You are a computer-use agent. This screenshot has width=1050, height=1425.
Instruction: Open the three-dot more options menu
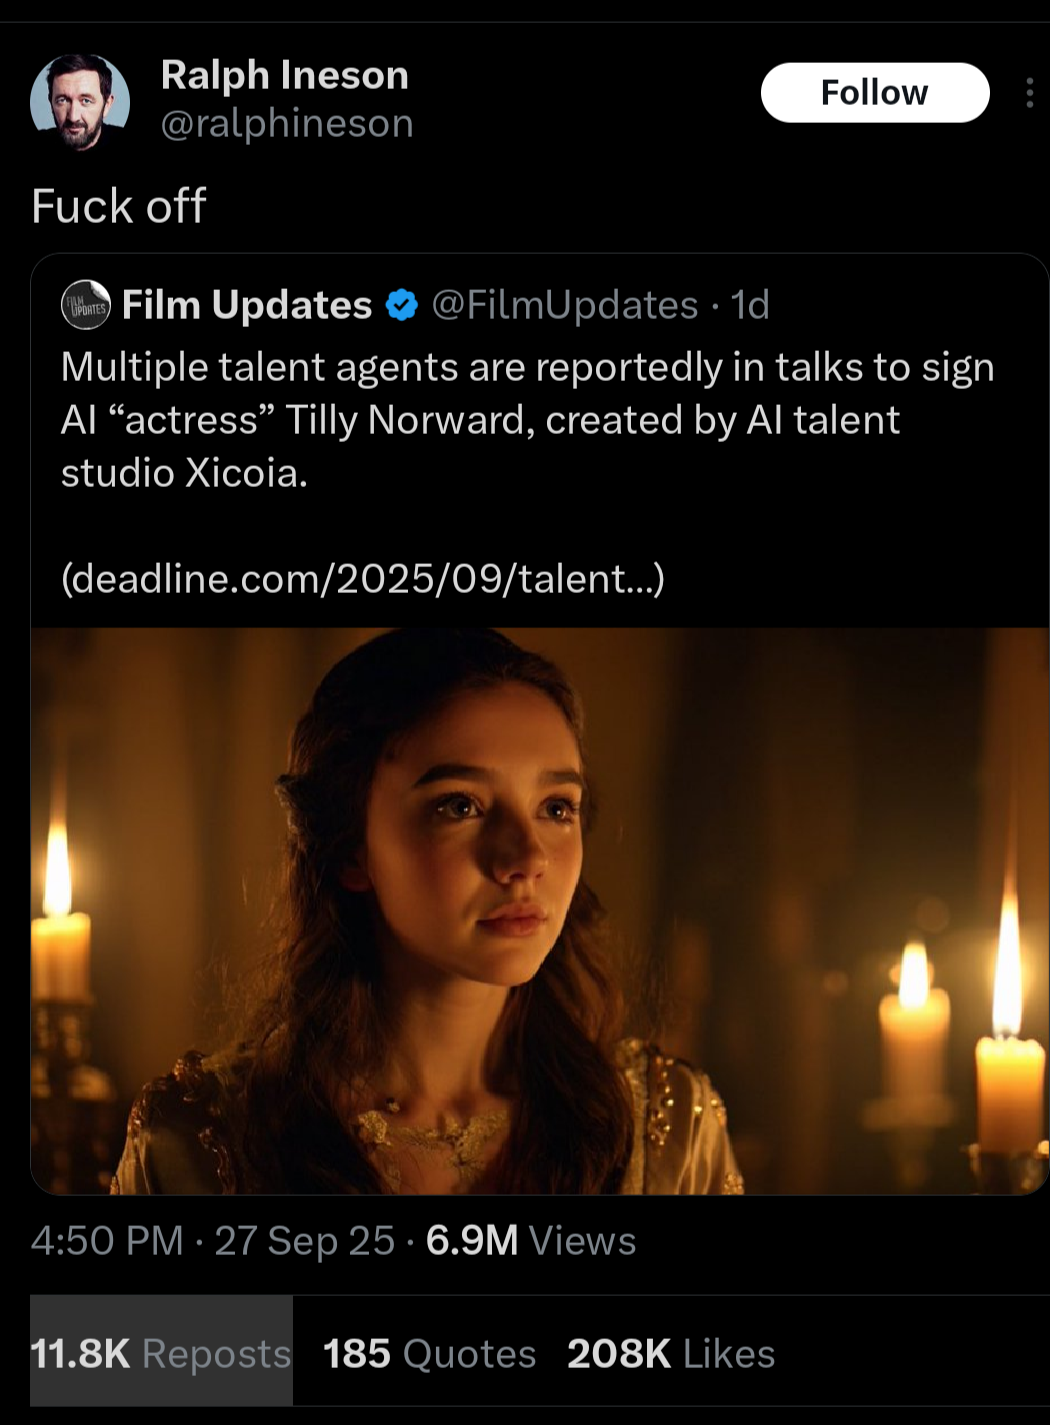click(1032, 92)
